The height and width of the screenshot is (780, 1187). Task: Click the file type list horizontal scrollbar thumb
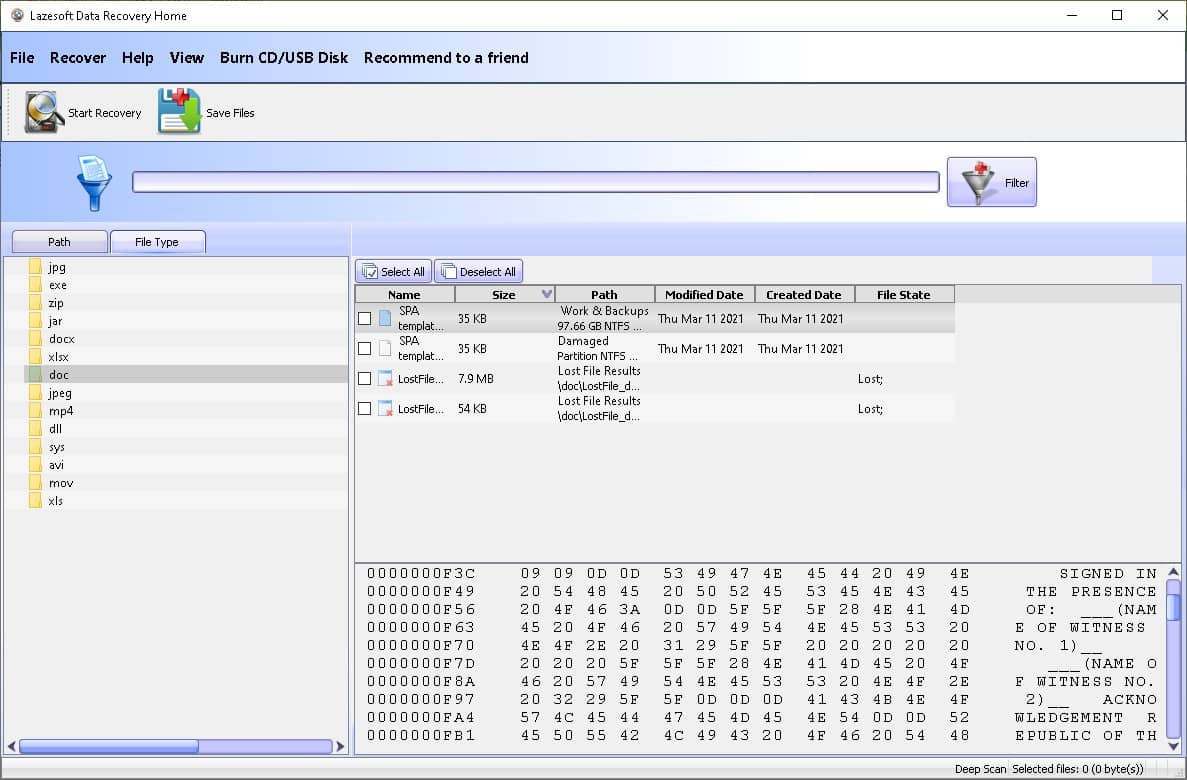coord(109,747)
